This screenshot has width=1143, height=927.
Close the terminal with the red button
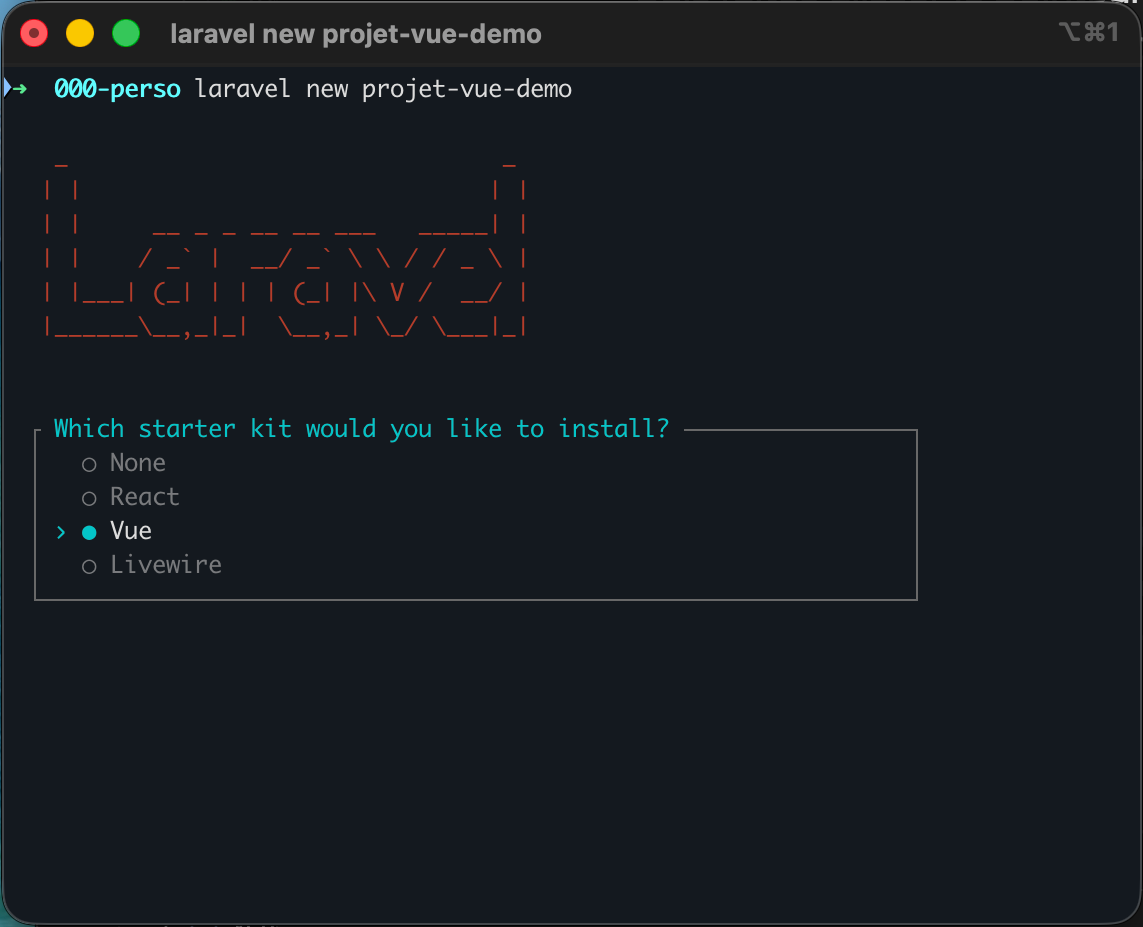click(x=35, y=34)
